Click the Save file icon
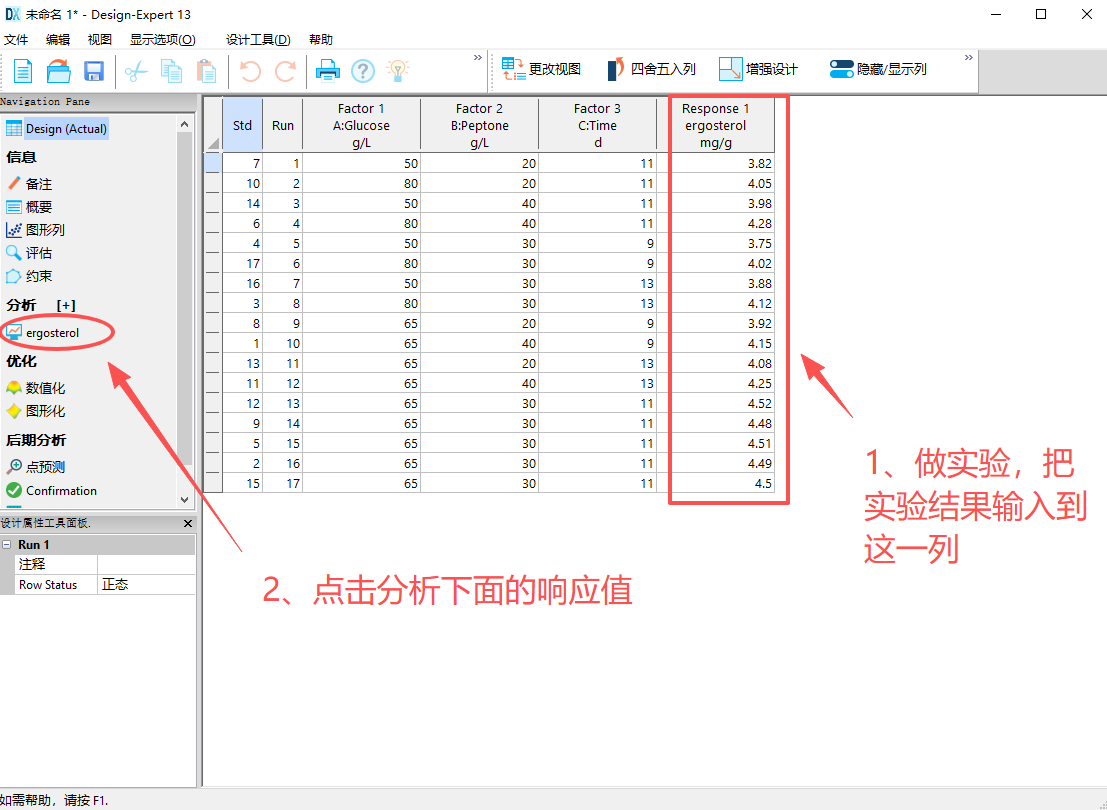Viewport: 1107px width, 810px height. pyautogui.click(x=94, y=70)
